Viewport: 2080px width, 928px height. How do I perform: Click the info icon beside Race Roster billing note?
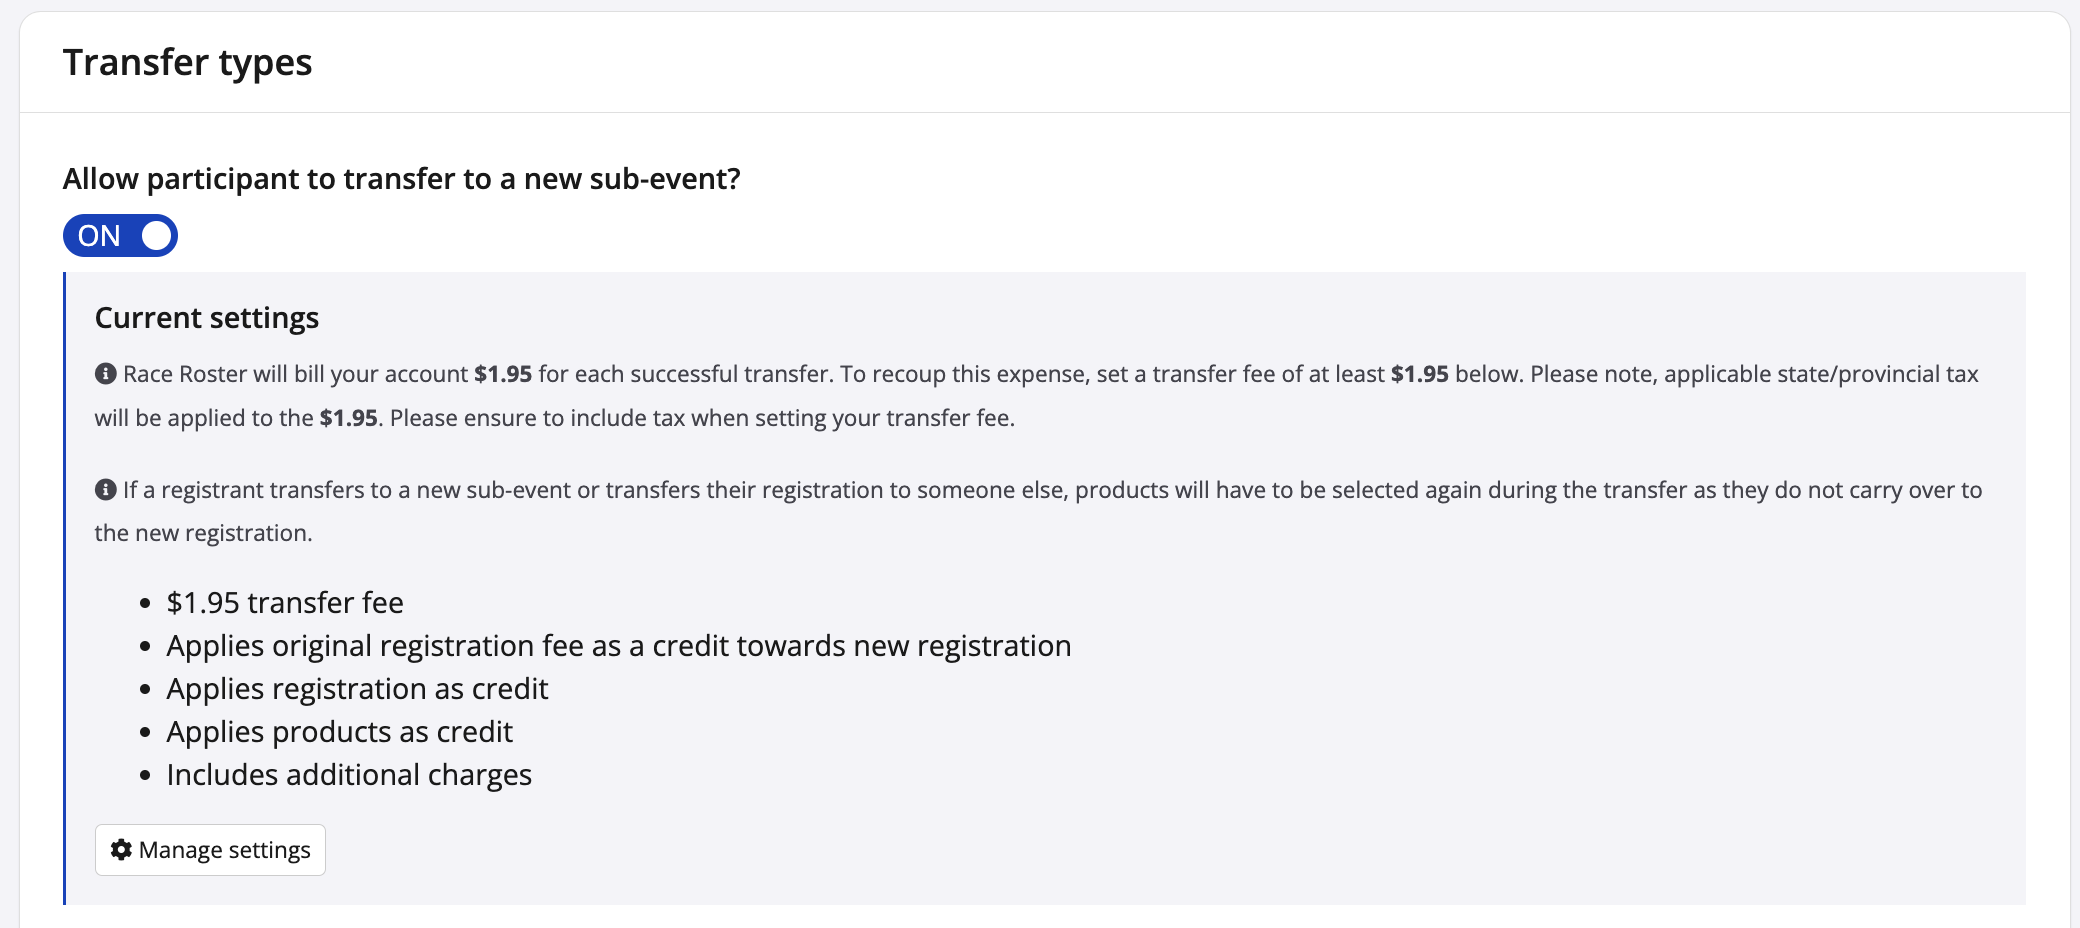[x=105, y=374]
